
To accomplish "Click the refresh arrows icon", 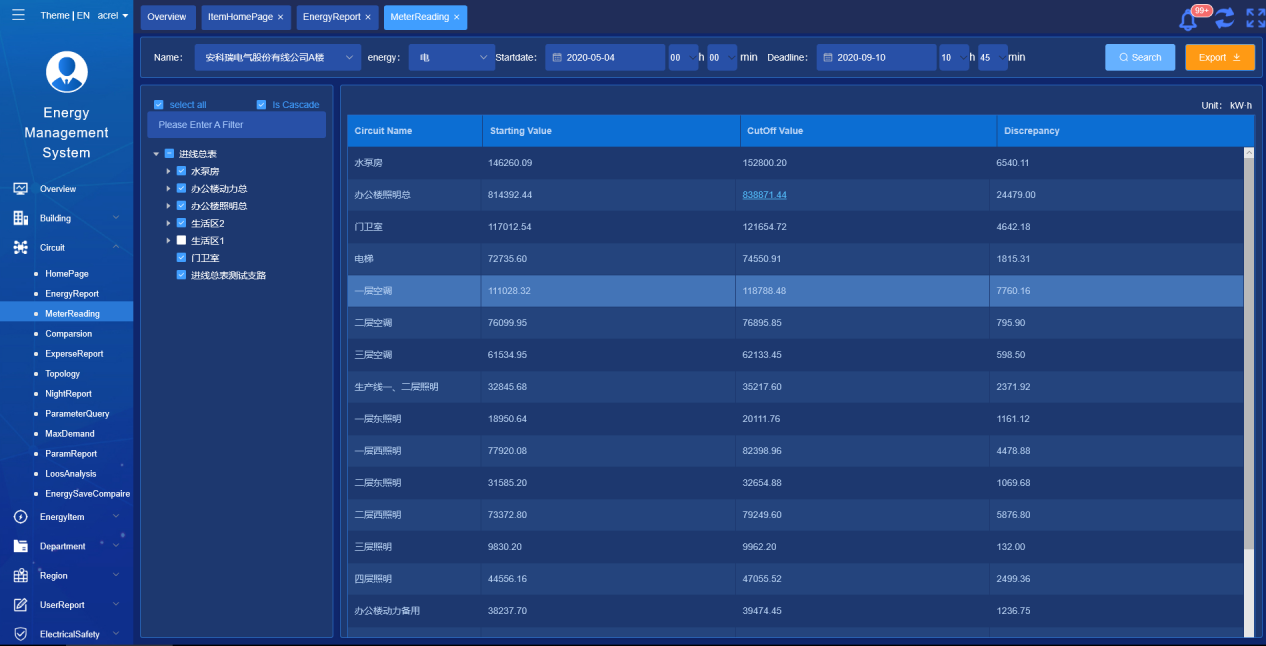I will [x=1225, y=18].
